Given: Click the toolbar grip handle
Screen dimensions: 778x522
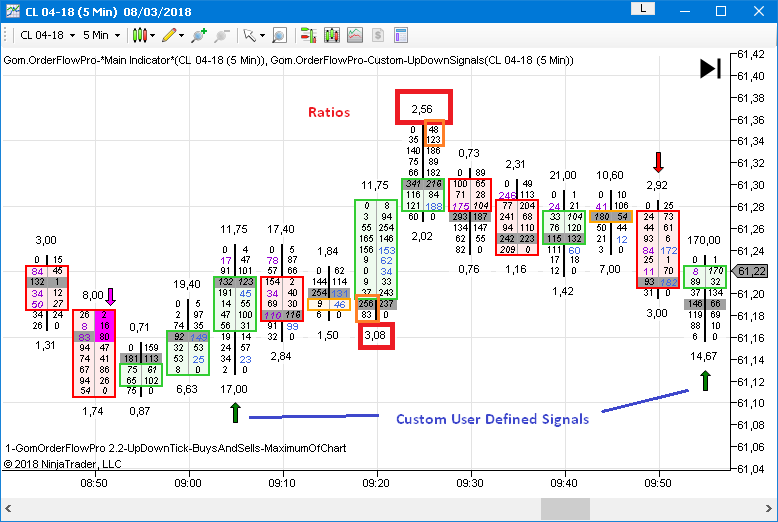Looking at the screenshot, I should pyautogui.click(x=5, y=35).
